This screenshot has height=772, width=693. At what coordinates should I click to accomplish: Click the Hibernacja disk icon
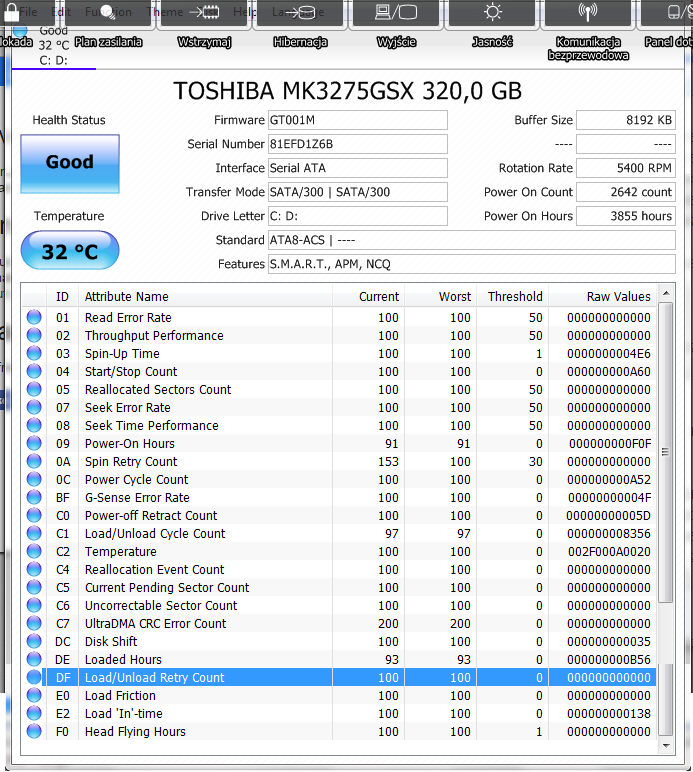click(x=300, y=12)
